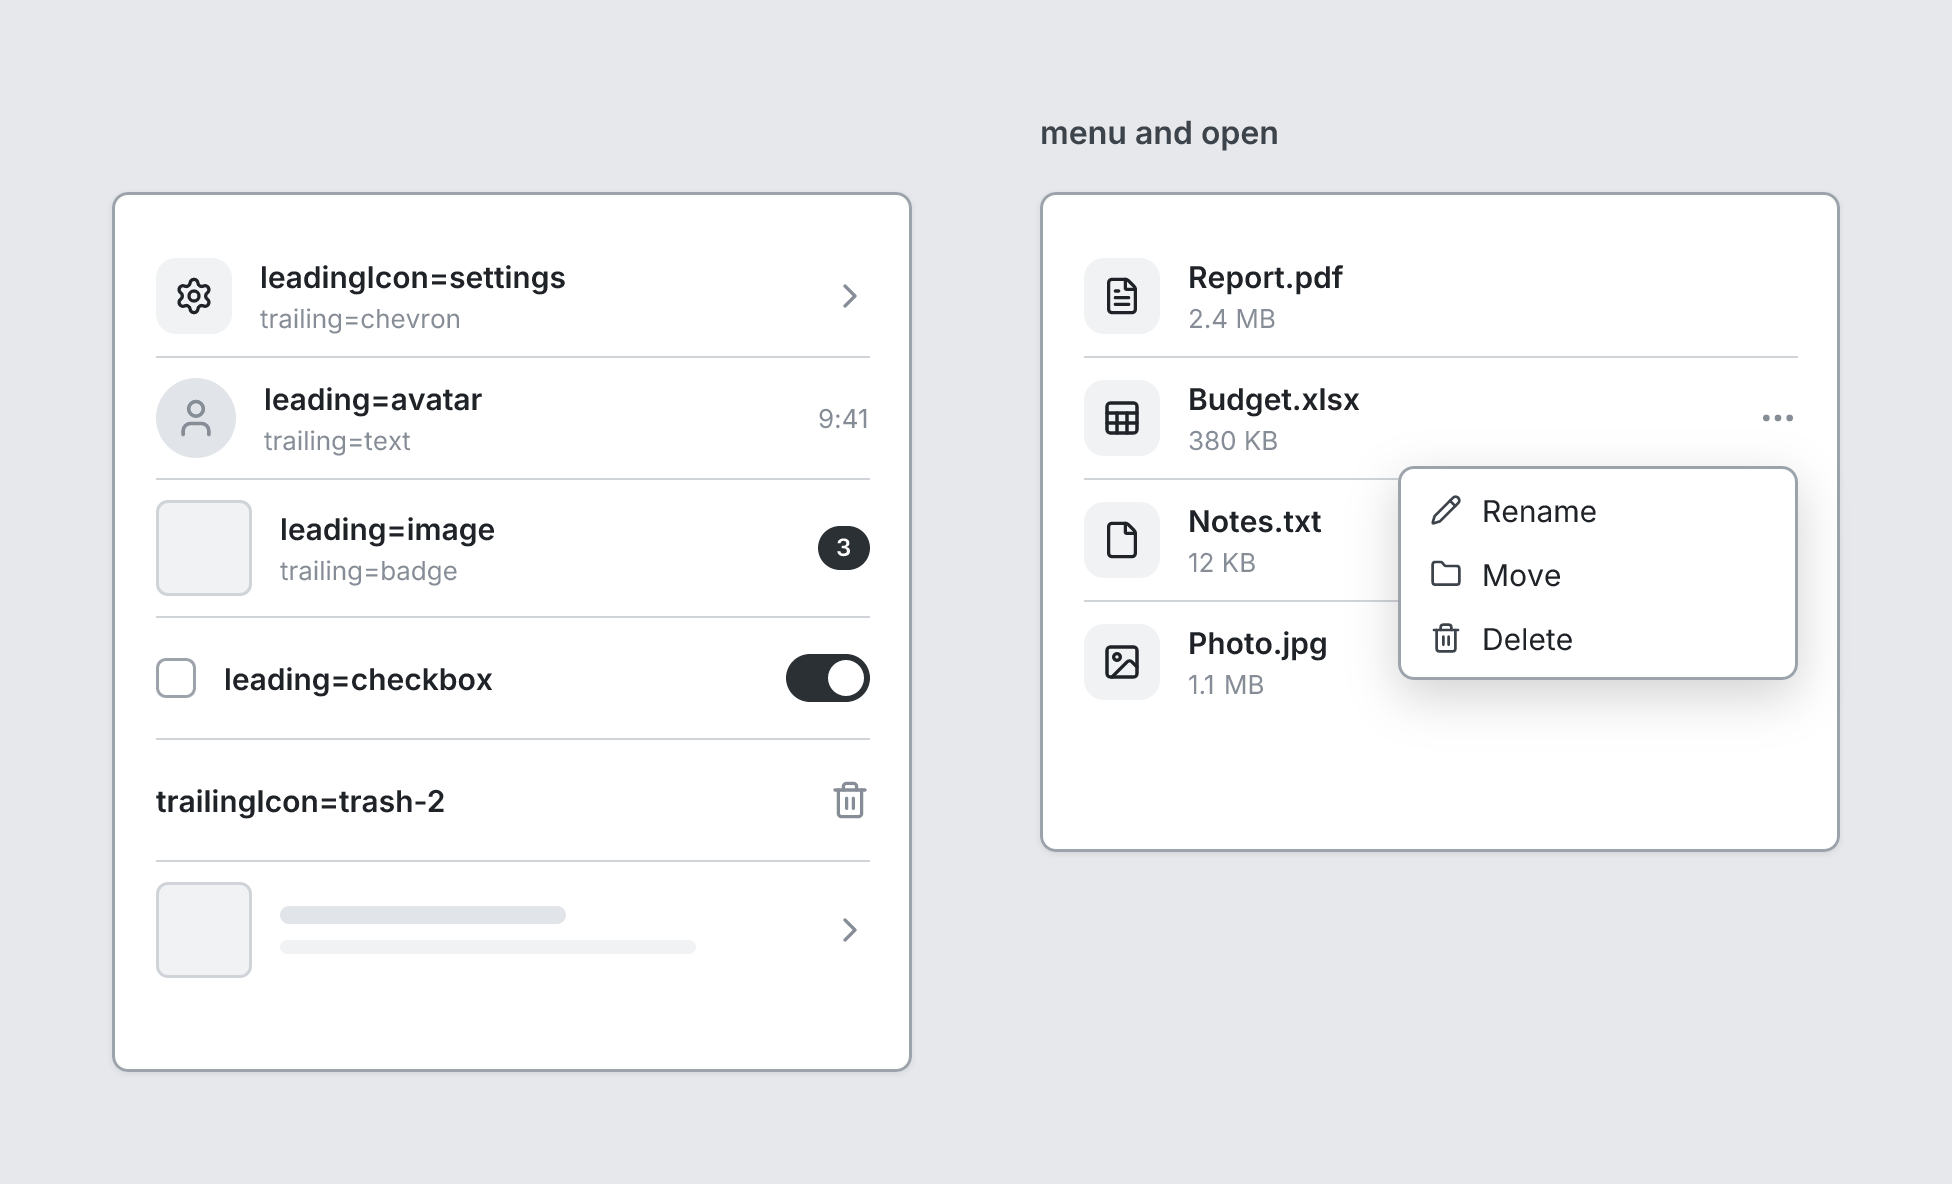Click the folder icon beside Move
Image resolution: width=1952 pixels, height=1184 pixels.
1446,574
